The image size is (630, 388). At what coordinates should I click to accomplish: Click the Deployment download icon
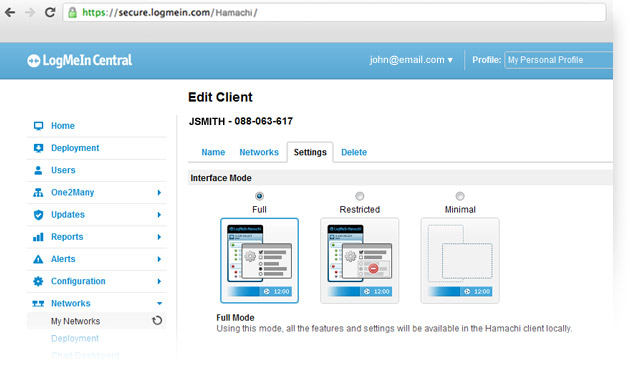point(38,148)
